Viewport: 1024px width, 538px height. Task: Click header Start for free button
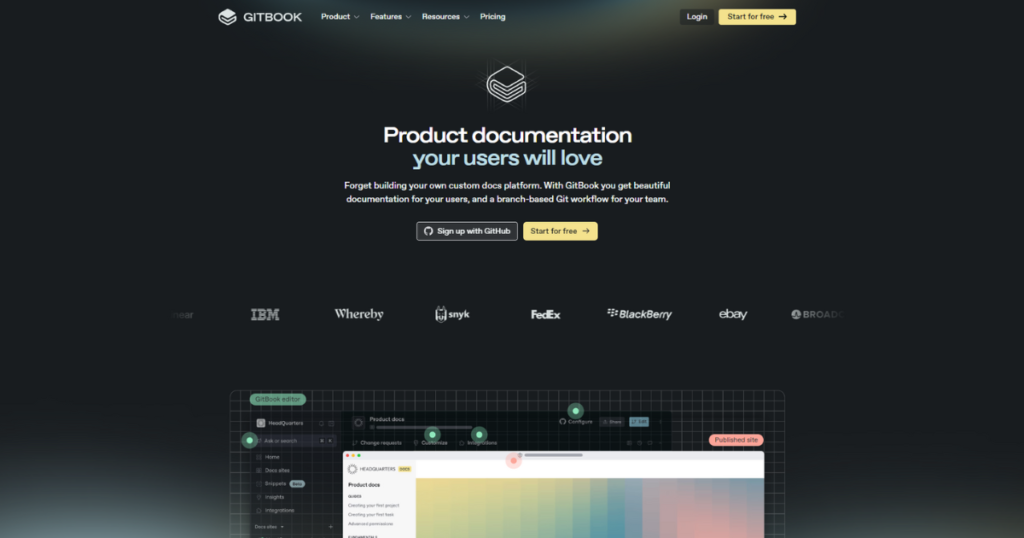point(757,17)
